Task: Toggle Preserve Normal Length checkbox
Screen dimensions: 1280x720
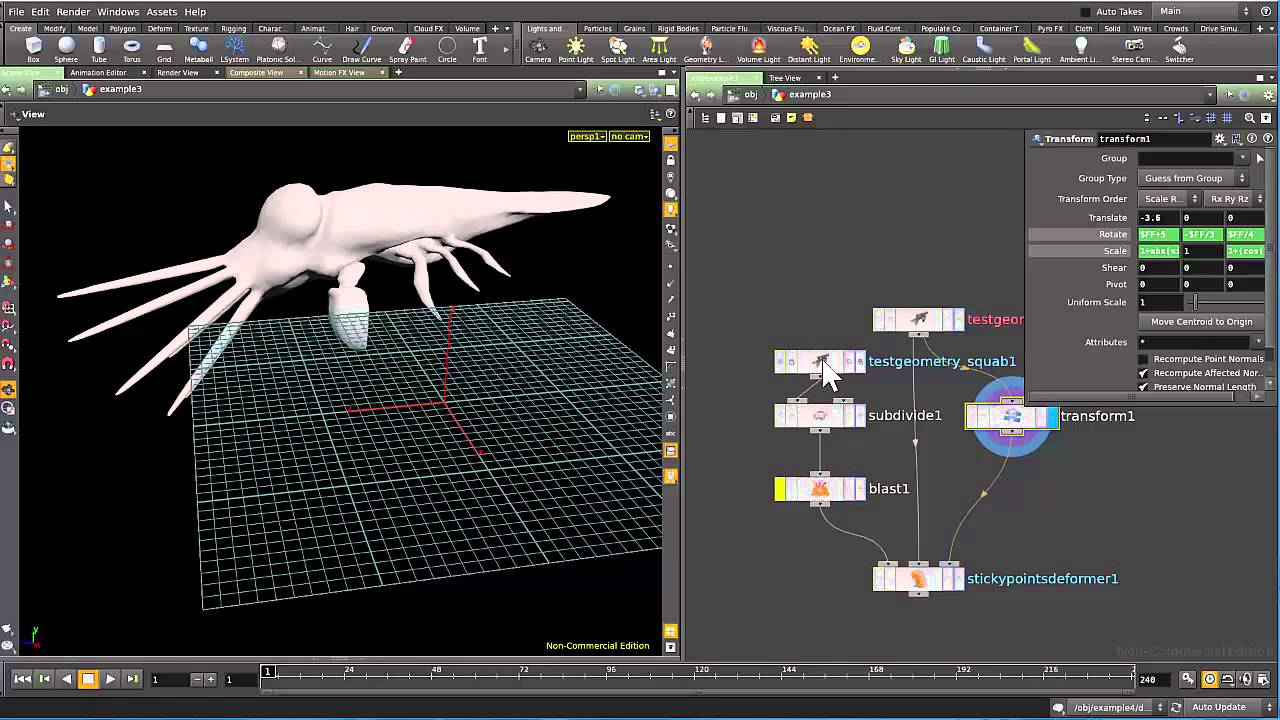Action: point(1143,387)
